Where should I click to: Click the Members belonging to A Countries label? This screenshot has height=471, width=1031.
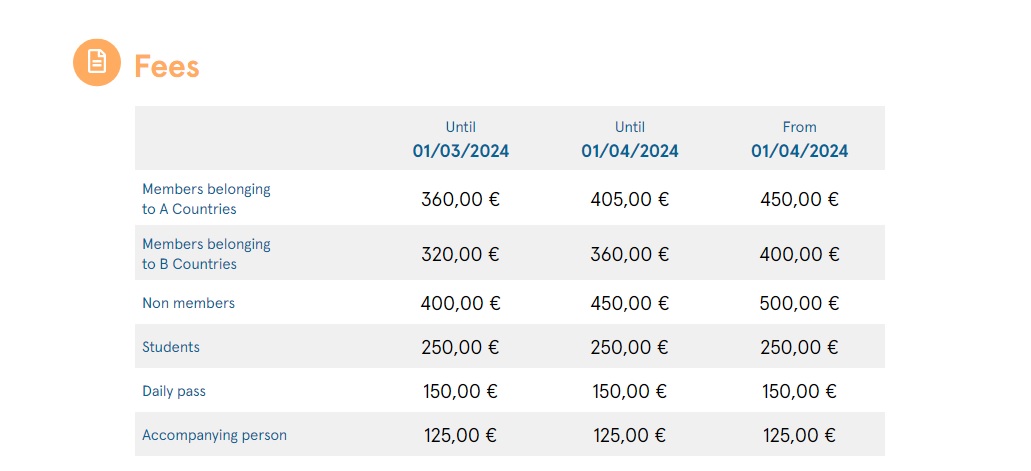coord(206,199)
